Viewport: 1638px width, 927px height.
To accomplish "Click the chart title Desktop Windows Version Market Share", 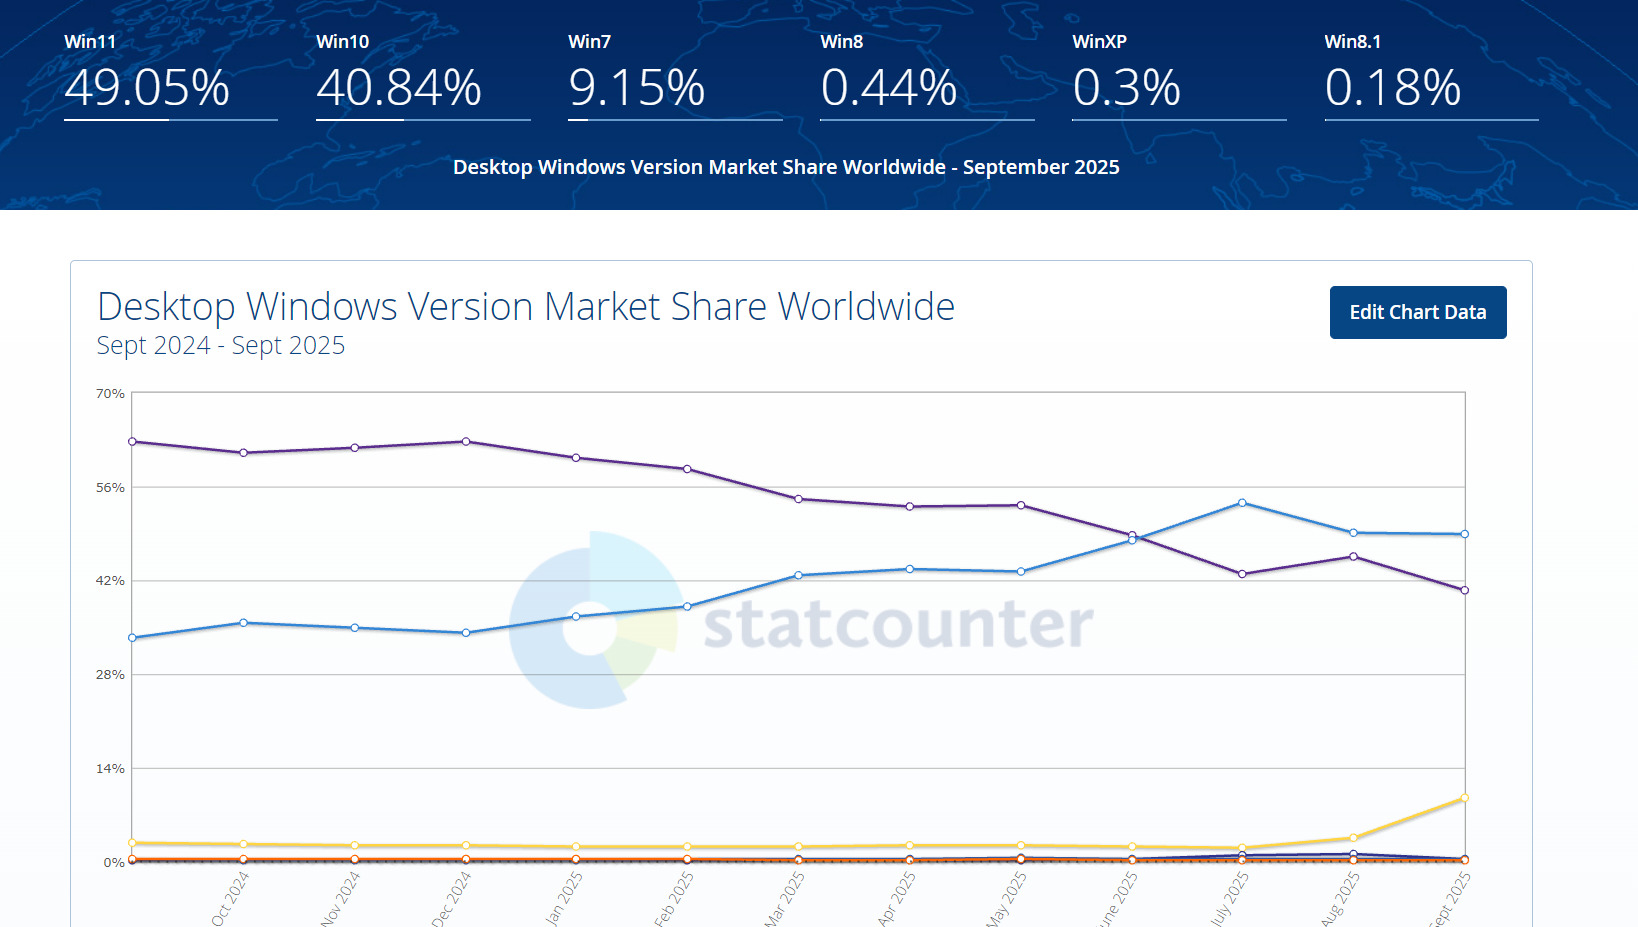I will coord(526,306).
